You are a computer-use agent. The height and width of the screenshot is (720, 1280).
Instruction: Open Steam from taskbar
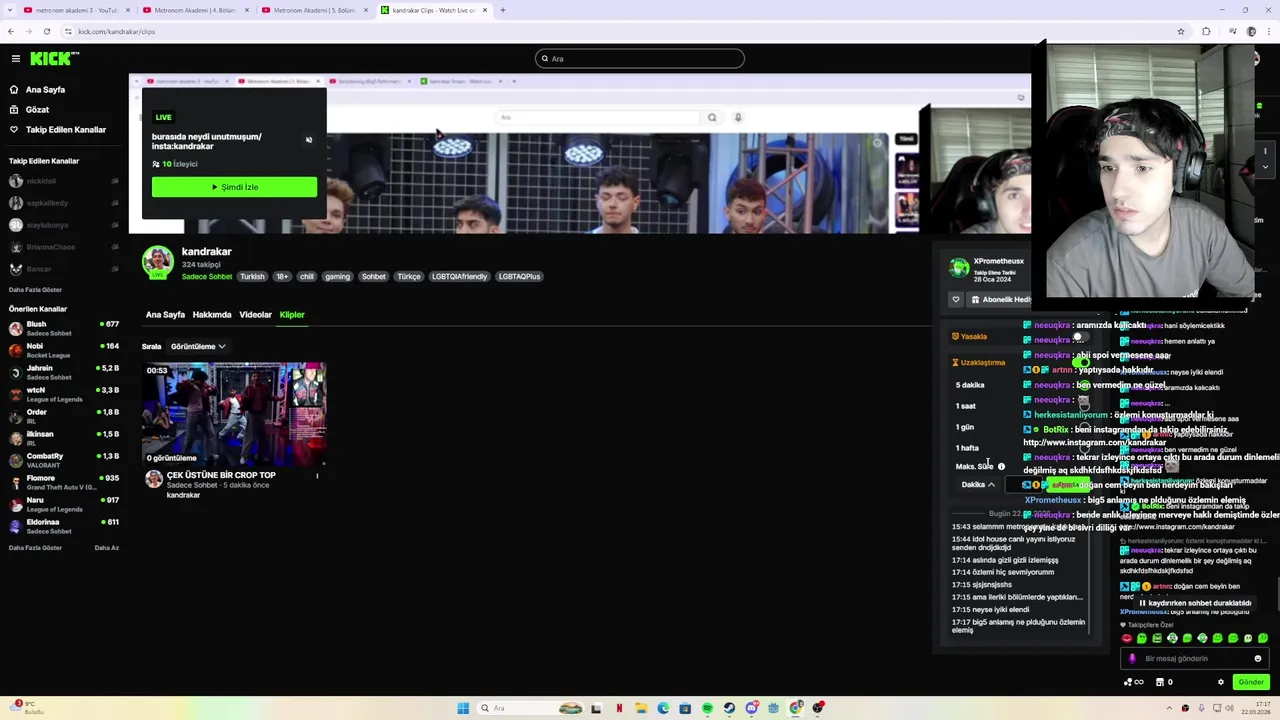(x=729, y=708)
